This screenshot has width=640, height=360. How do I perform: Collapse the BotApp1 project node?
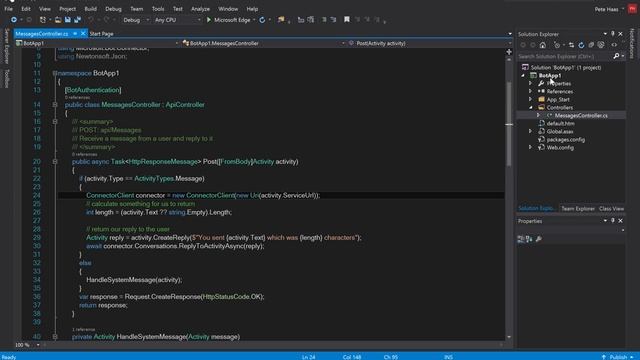pyautogui.click(x=523, y=76)
